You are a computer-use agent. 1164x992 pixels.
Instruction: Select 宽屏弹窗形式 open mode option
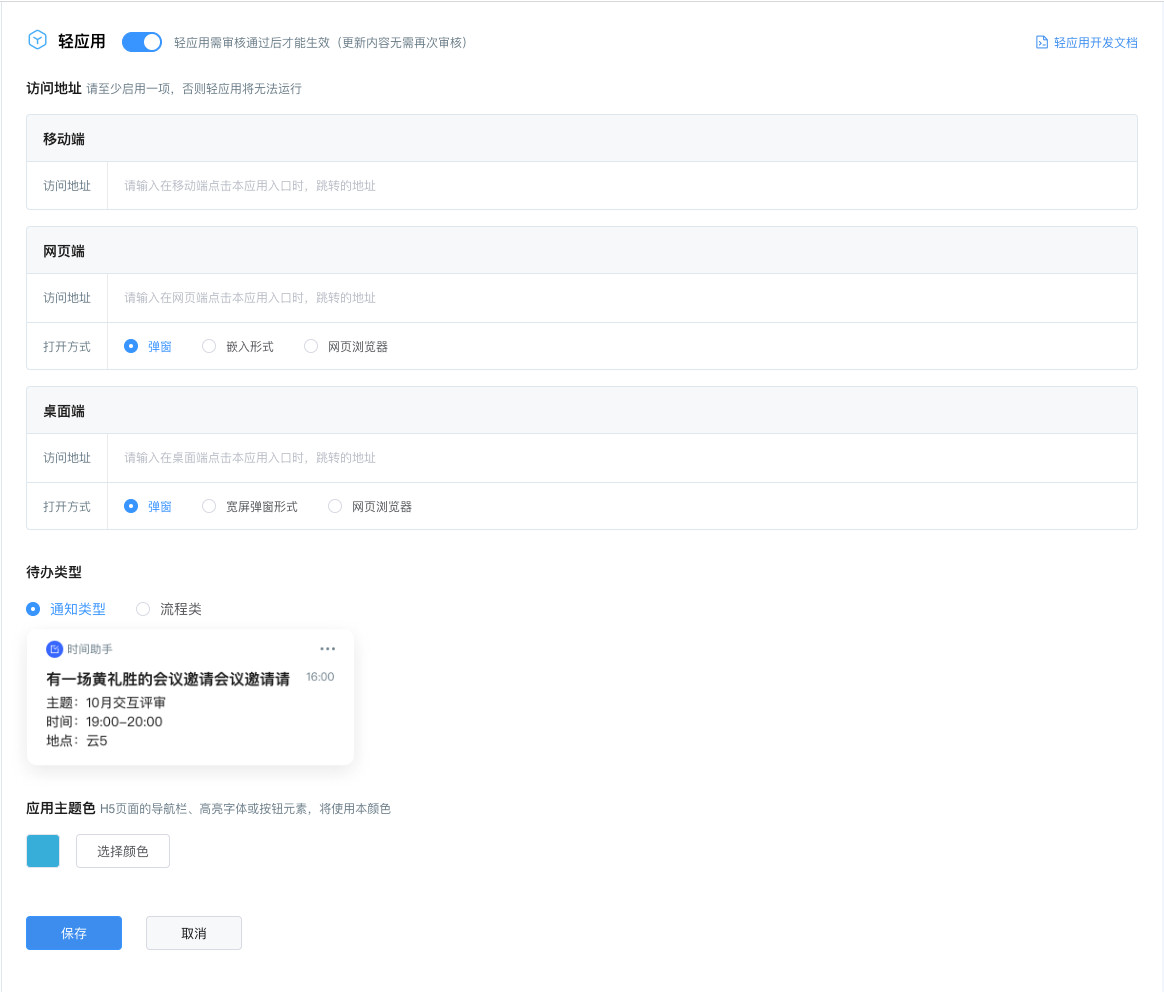click(x=209, y=506)
